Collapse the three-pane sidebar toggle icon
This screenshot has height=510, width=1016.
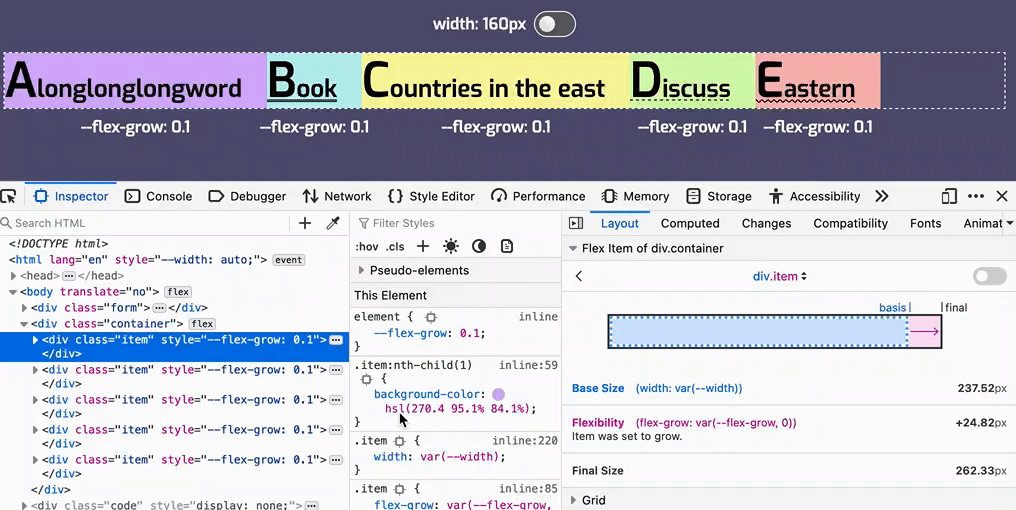(576, 223)
